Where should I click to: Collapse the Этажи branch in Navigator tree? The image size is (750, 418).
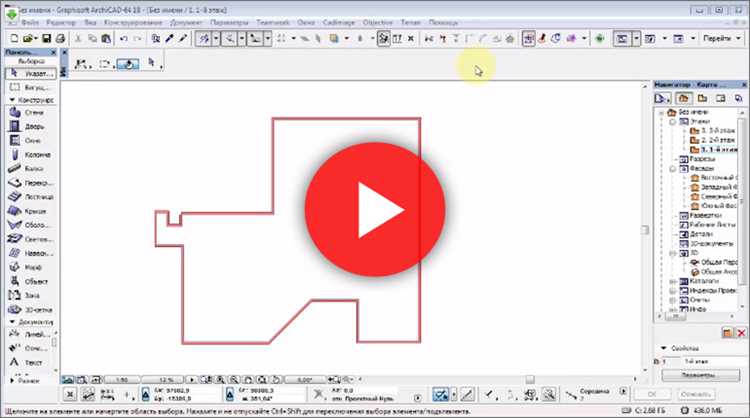tap(673, 122)
